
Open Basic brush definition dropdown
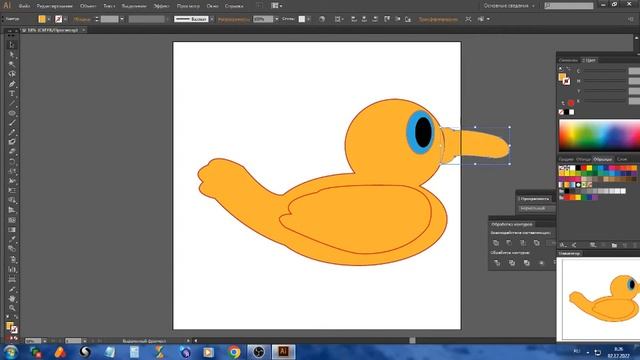coord(212,19)
